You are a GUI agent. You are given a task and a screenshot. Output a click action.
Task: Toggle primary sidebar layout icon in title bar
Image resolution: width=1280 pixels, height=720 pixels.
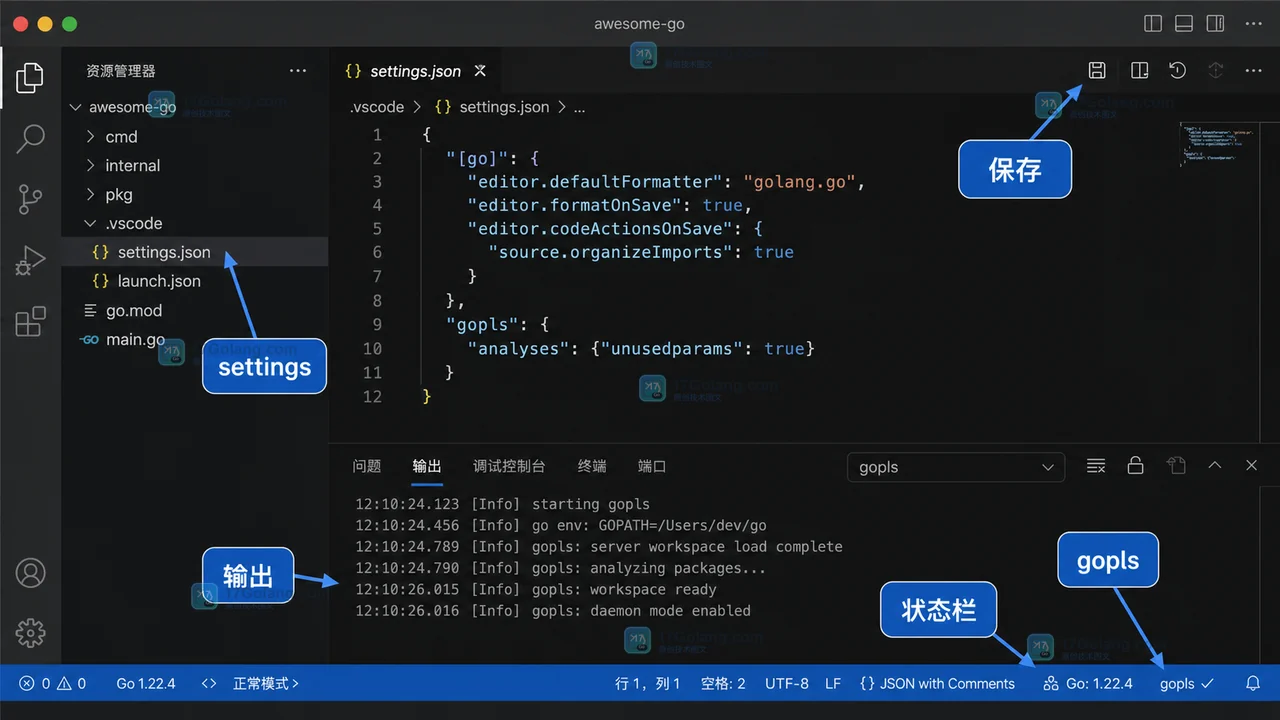(1153, 23)
